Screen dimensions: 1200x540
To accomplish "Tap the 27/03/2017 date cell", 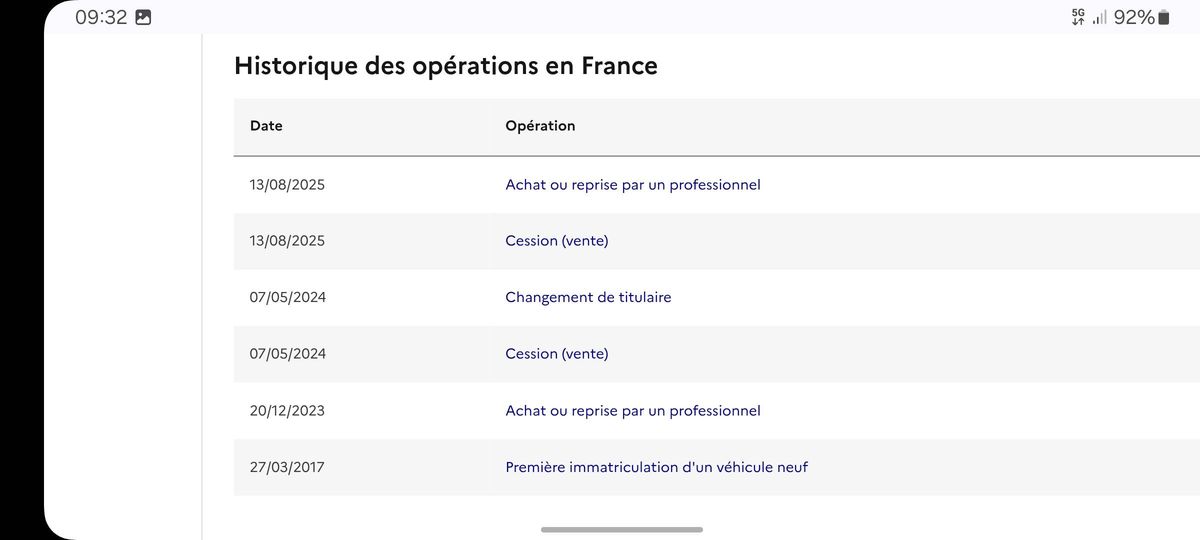I will click(x=287, y=467).
